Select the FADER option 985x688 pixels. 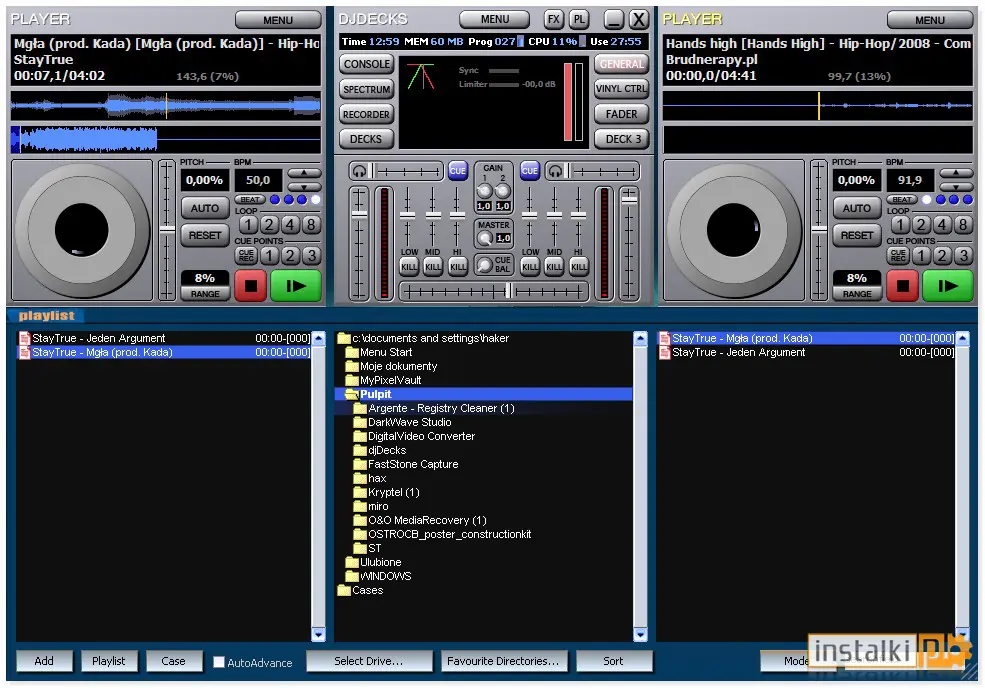click(621, 114)
